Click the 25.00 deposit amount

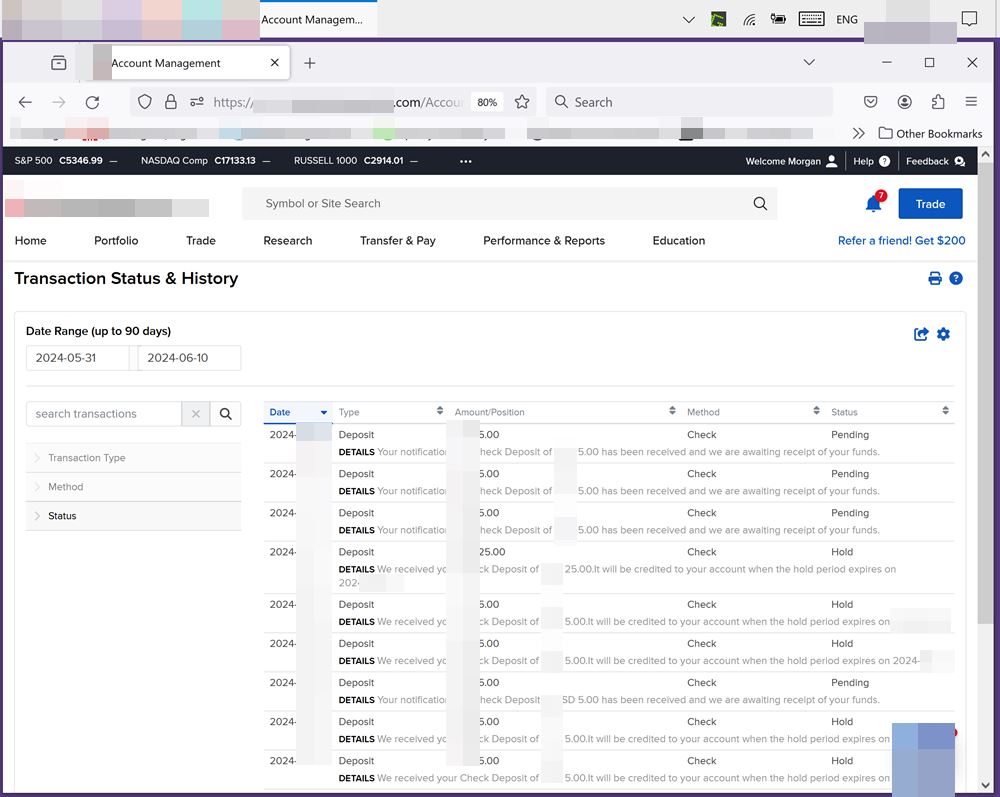pyautogui.click(x=491, y=552)
